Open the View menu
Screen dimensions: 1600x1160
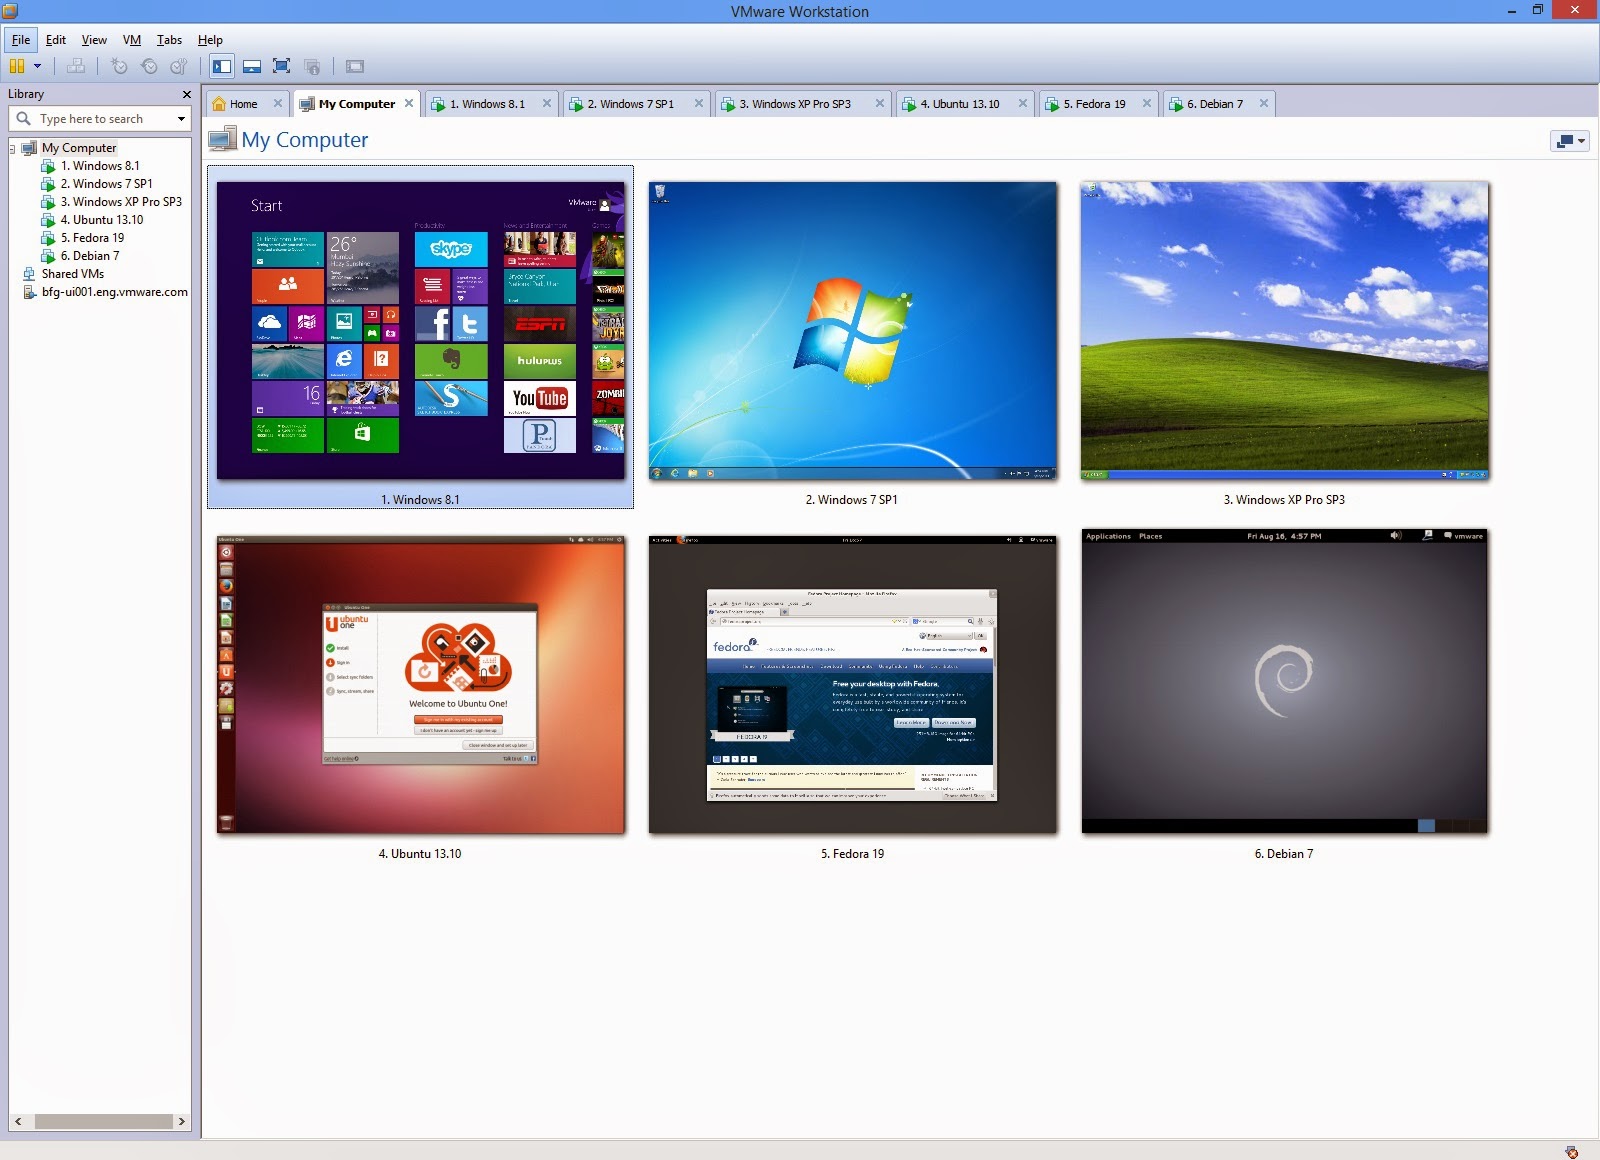click(94, 40)
